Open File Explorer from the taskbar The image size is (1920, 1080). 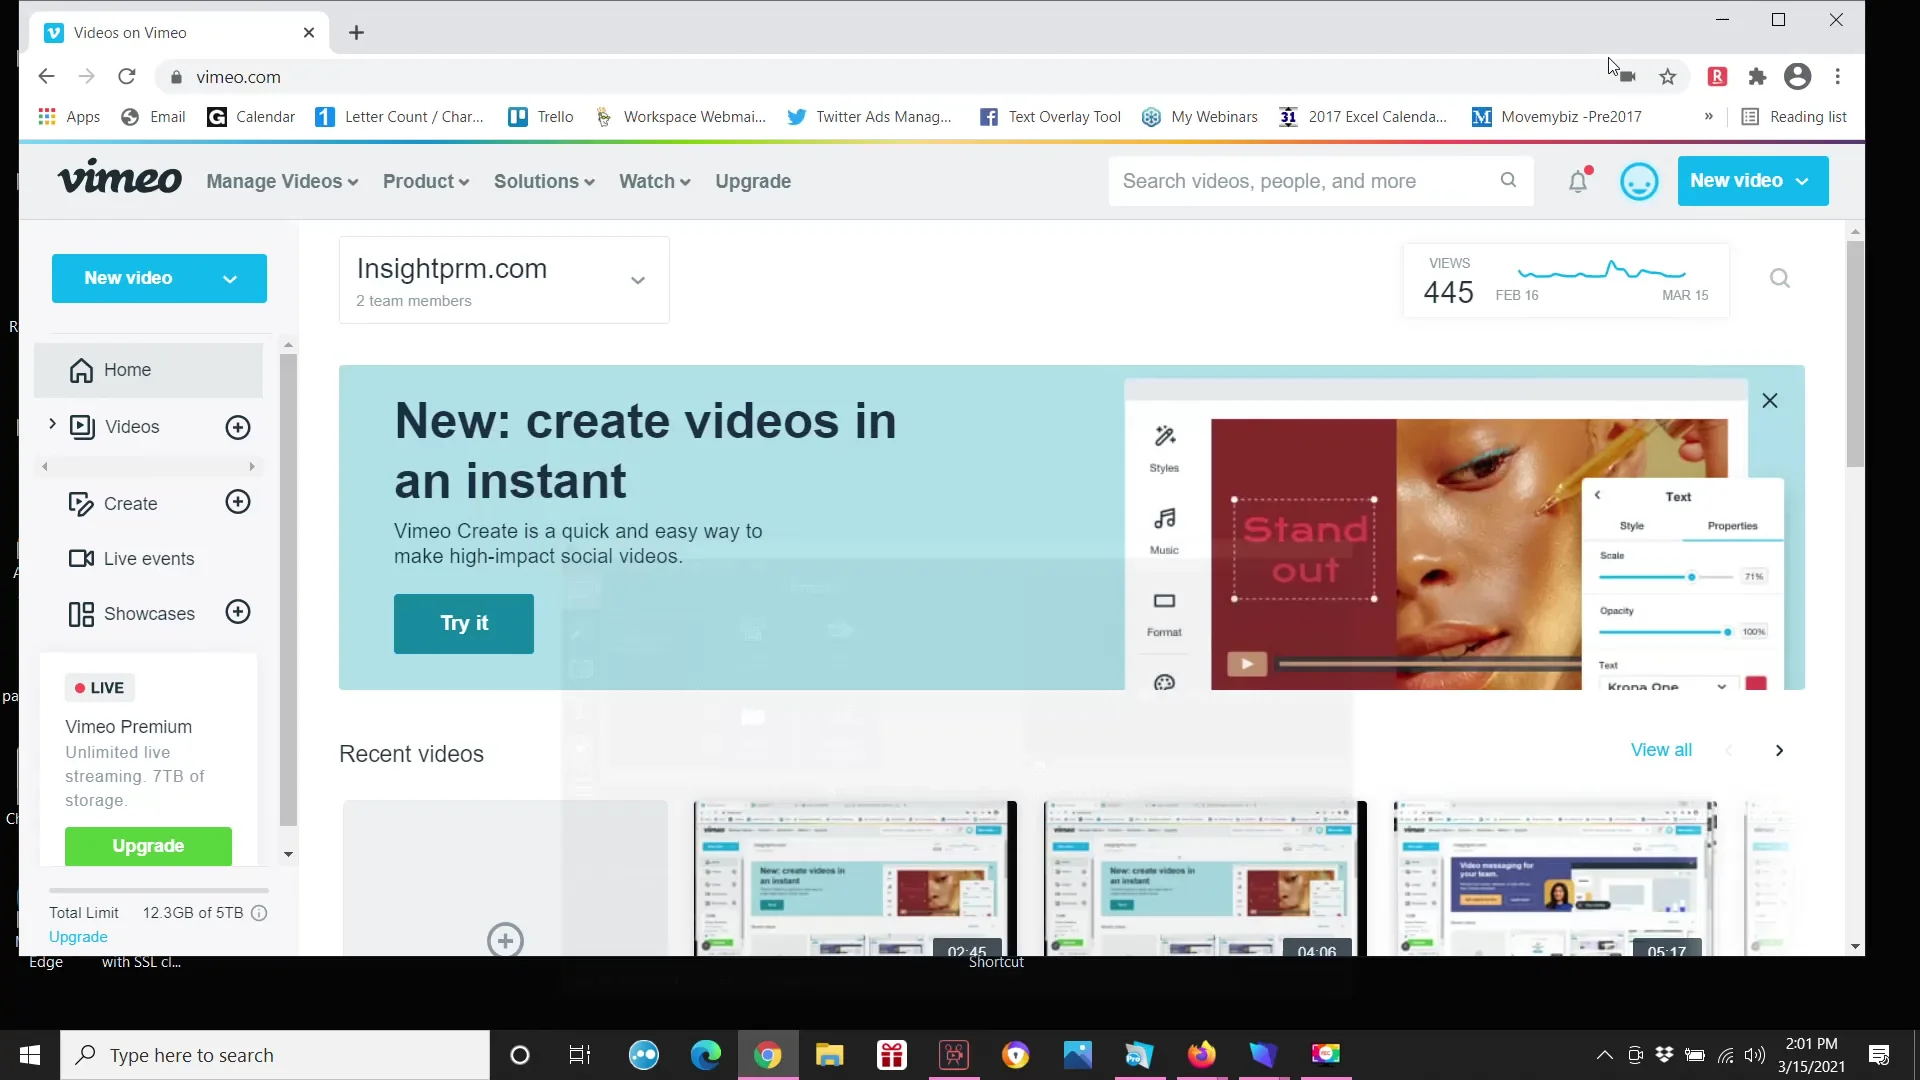829,1055
